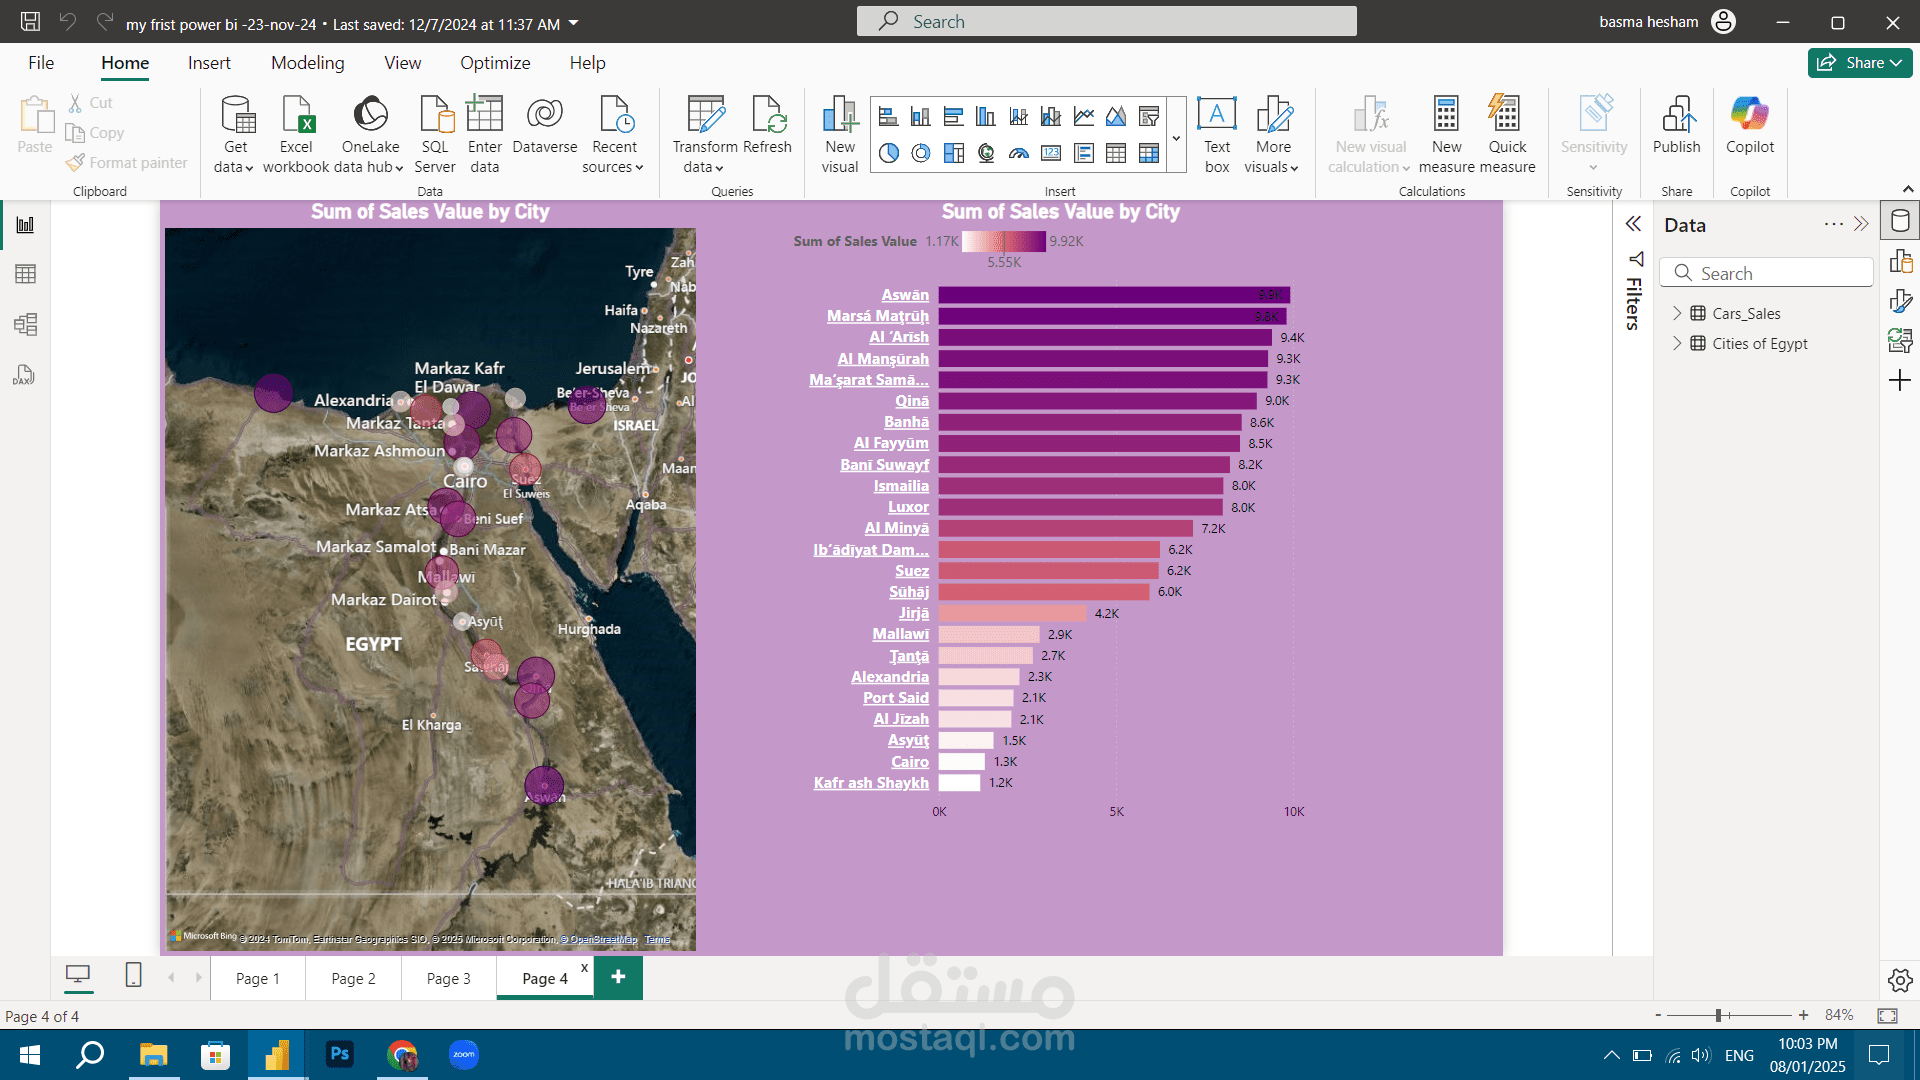This screenshot has width=1920, height=1080.
Task: Open the Format visual paintbrush pane
Action: (1900, 301)
